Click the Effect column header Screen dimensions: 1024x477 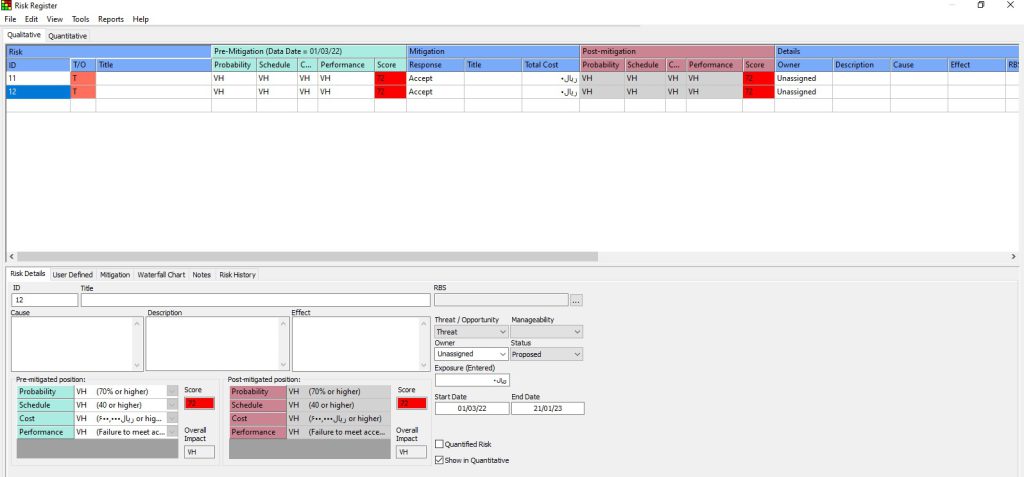(x=976, y=65)
